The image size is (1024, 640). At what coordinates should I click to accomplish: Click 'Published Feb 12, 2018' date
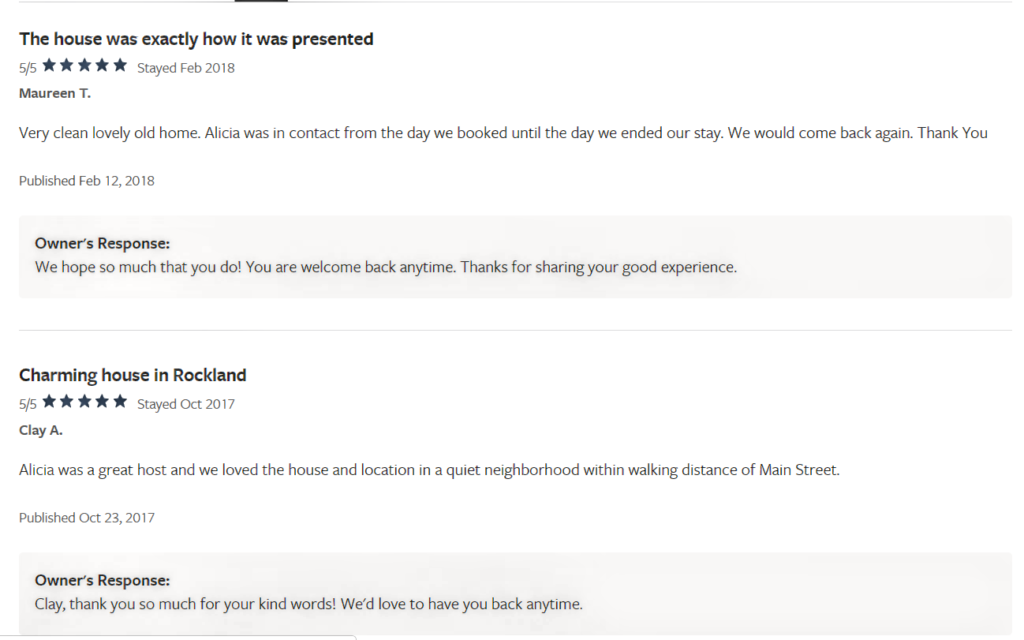click(87, 181)
